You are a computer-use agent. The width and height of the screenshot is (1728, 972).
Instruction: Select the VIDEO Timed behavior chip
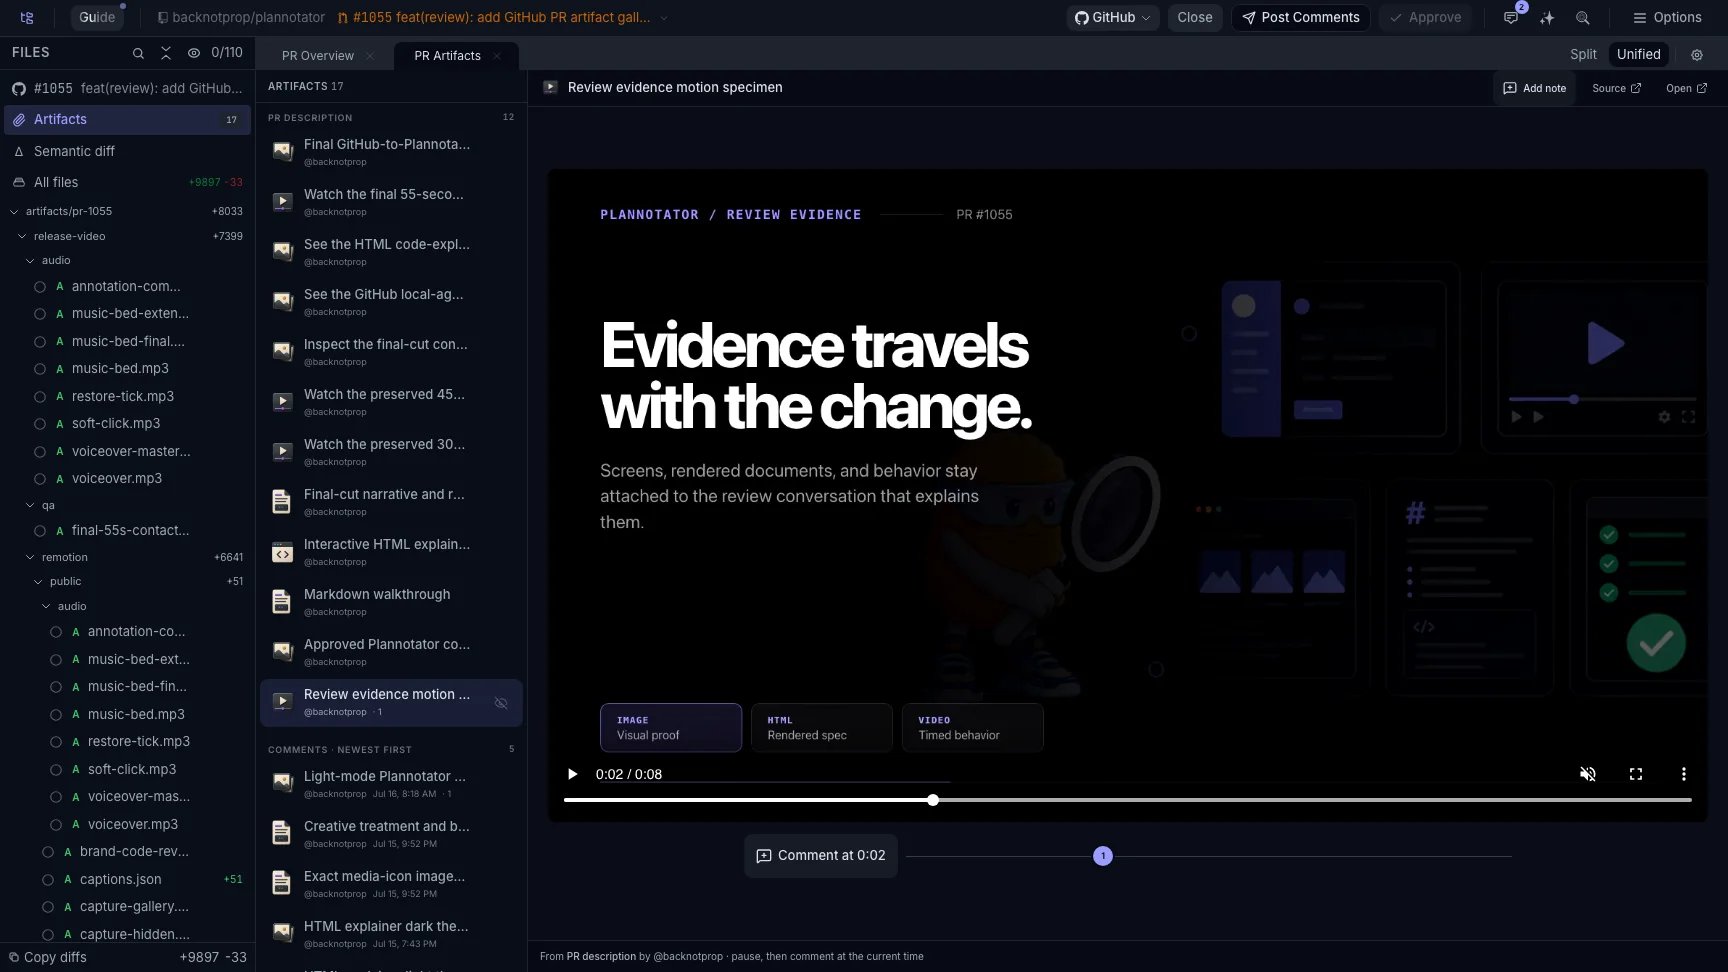[x=972, y=727]
